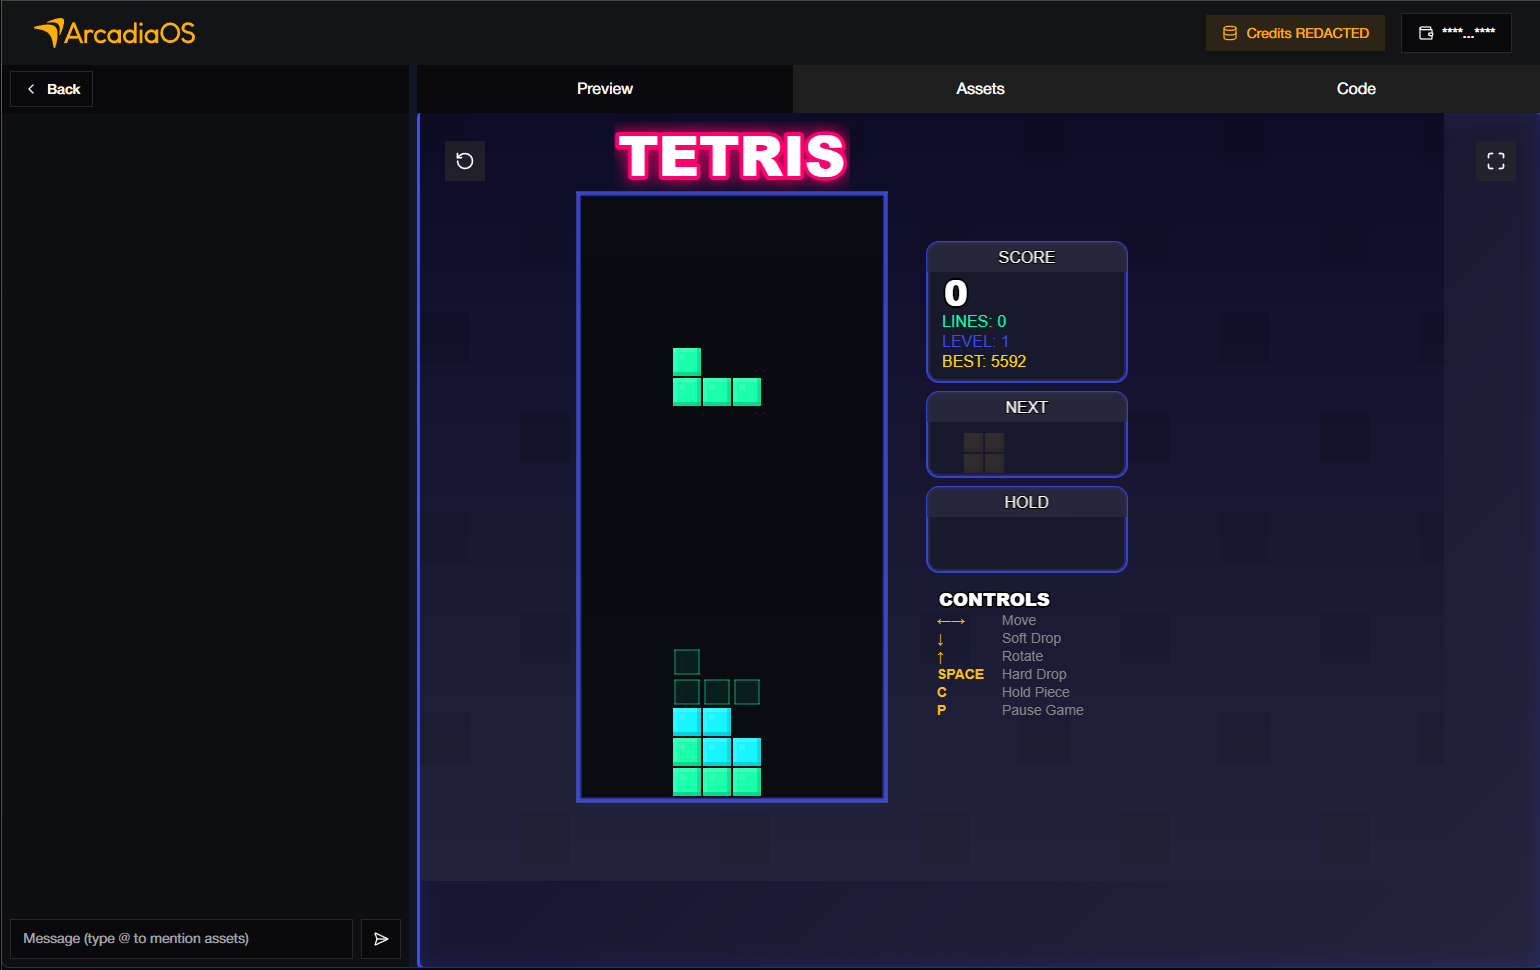This screenshot has width=1540, height=970.
Task: Go back using the Back button
Action: click(52, 89)
